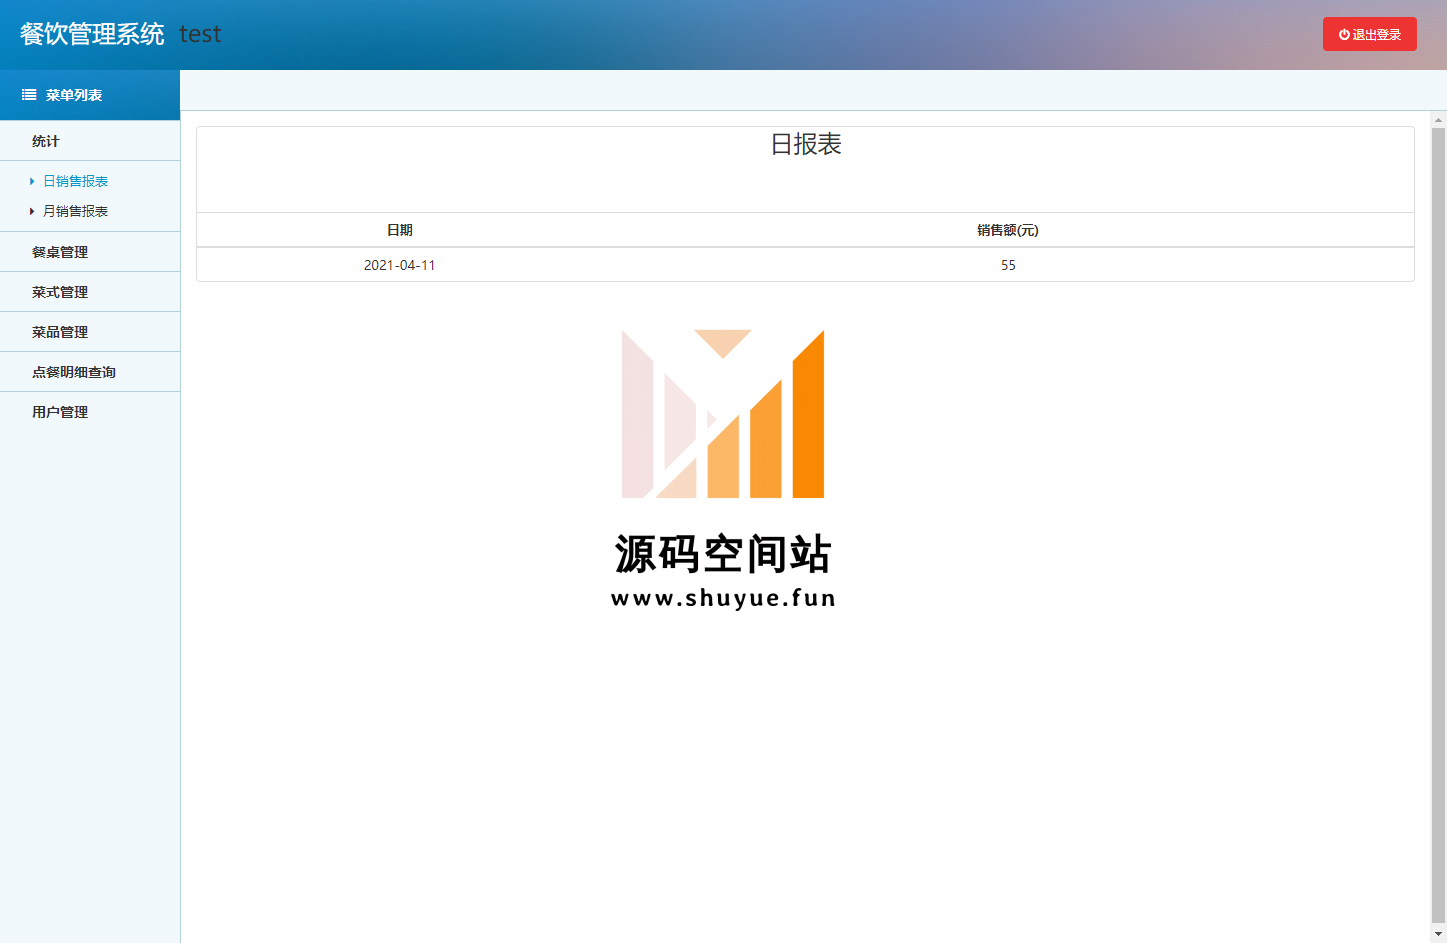This screenshot has height=943, width=1447.
Task: Open the 菜品管理 menu
Action: 90,332
